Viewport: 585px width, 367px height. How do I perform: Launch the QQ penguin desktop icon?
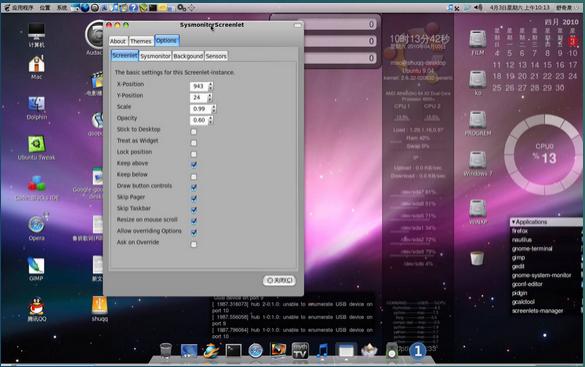tap(37, 306)
